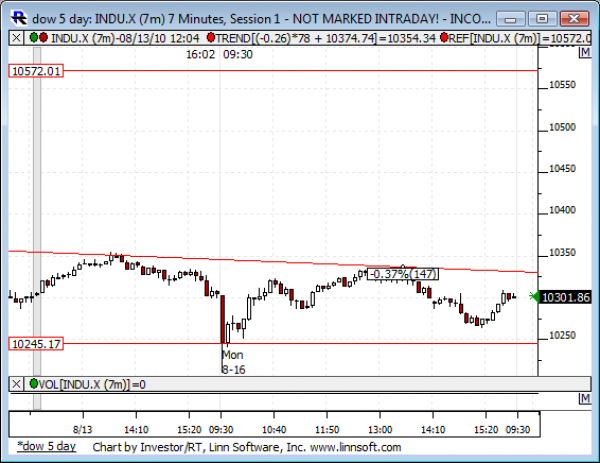Click the 10500 price scale value

[562, 127]
